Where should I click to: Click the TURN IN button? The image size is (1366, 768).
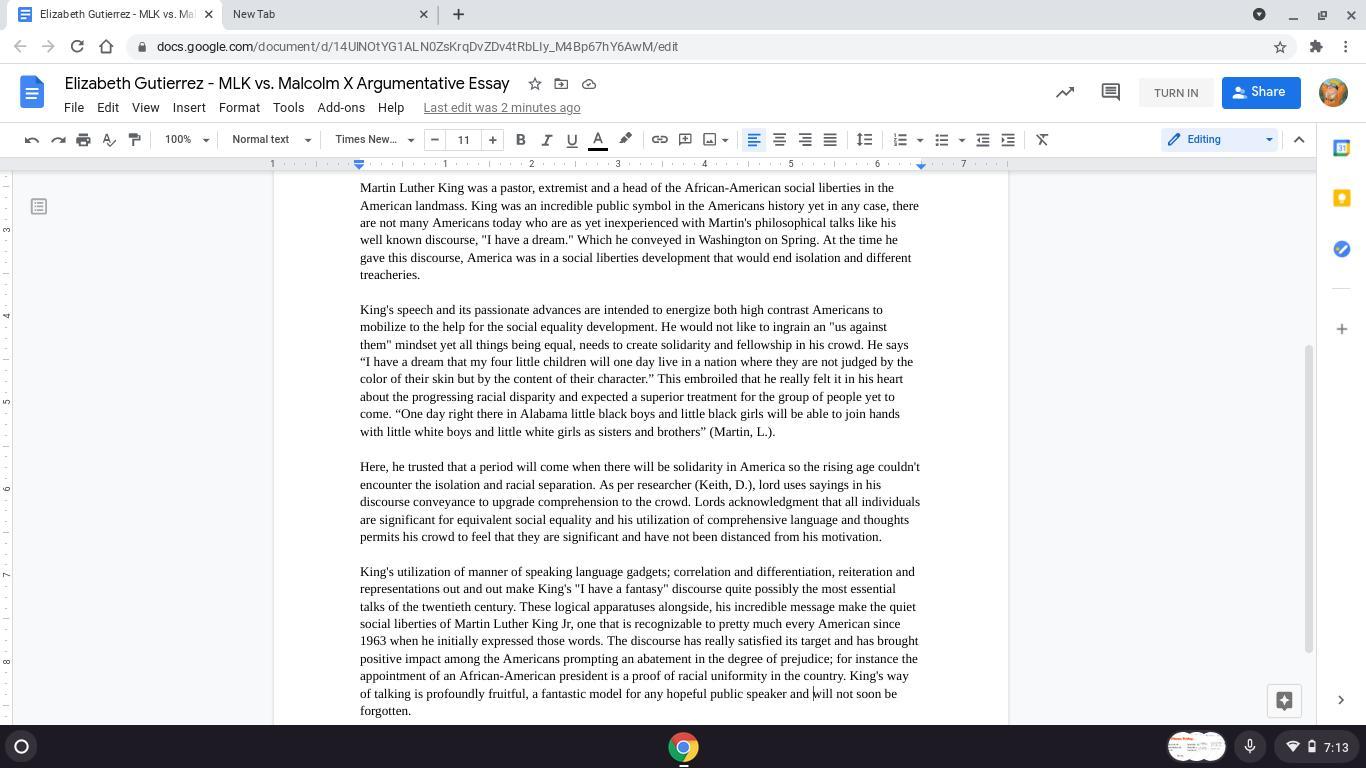[x=1176, y=93]
